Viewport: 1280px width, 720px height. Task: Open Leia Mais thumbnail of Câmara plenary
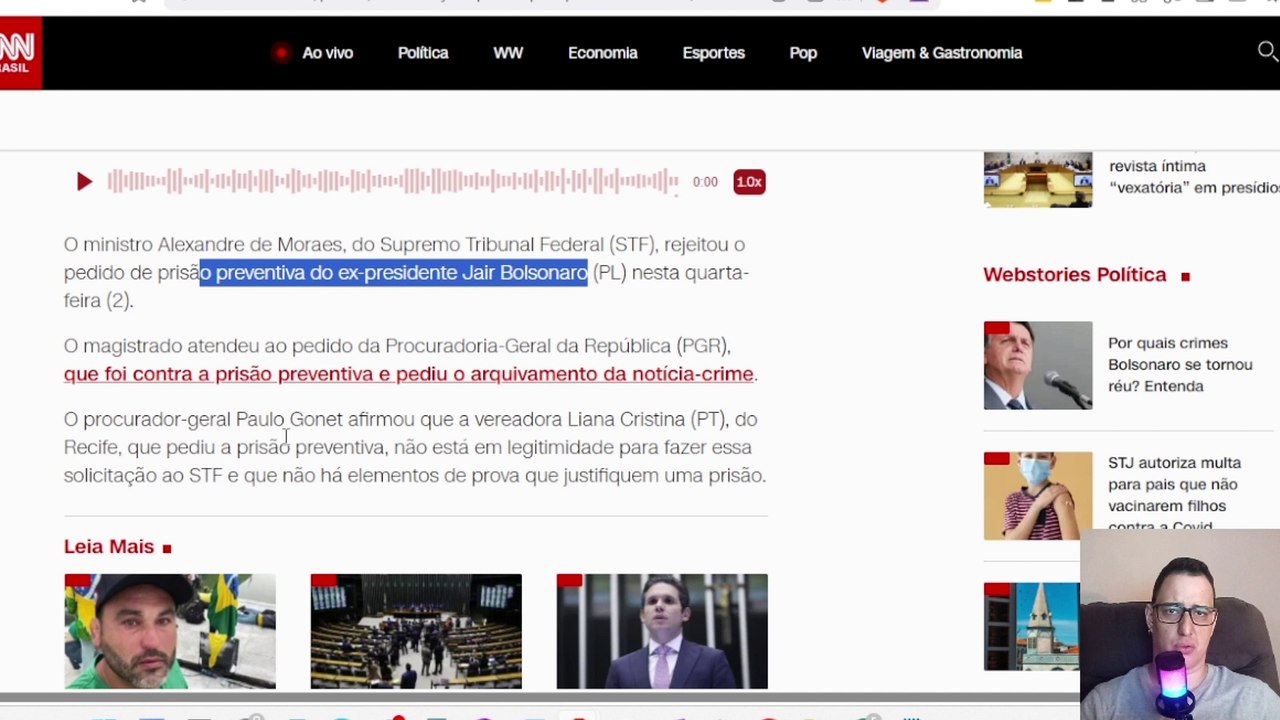[x=416, y=631]
